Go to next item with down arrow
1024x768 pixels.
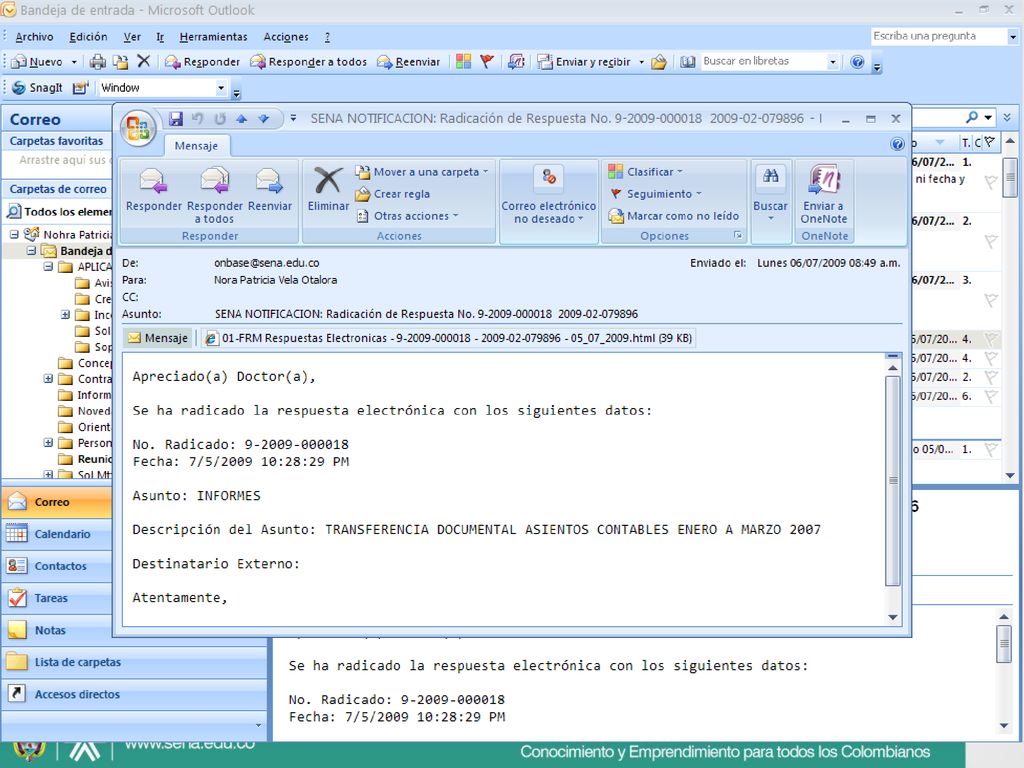point(264,118)
